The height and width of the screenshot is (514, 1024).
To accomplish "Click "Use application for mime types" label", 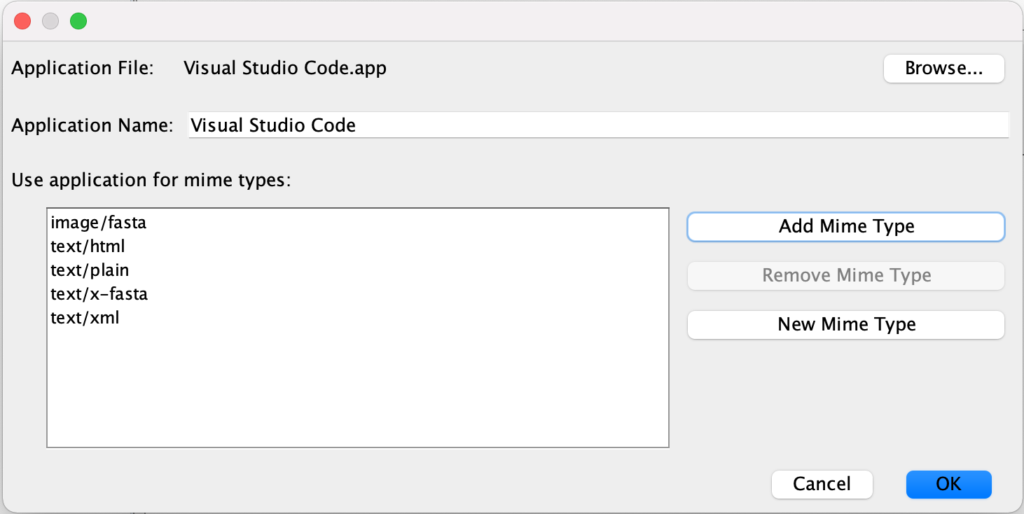I will point(150,181).
